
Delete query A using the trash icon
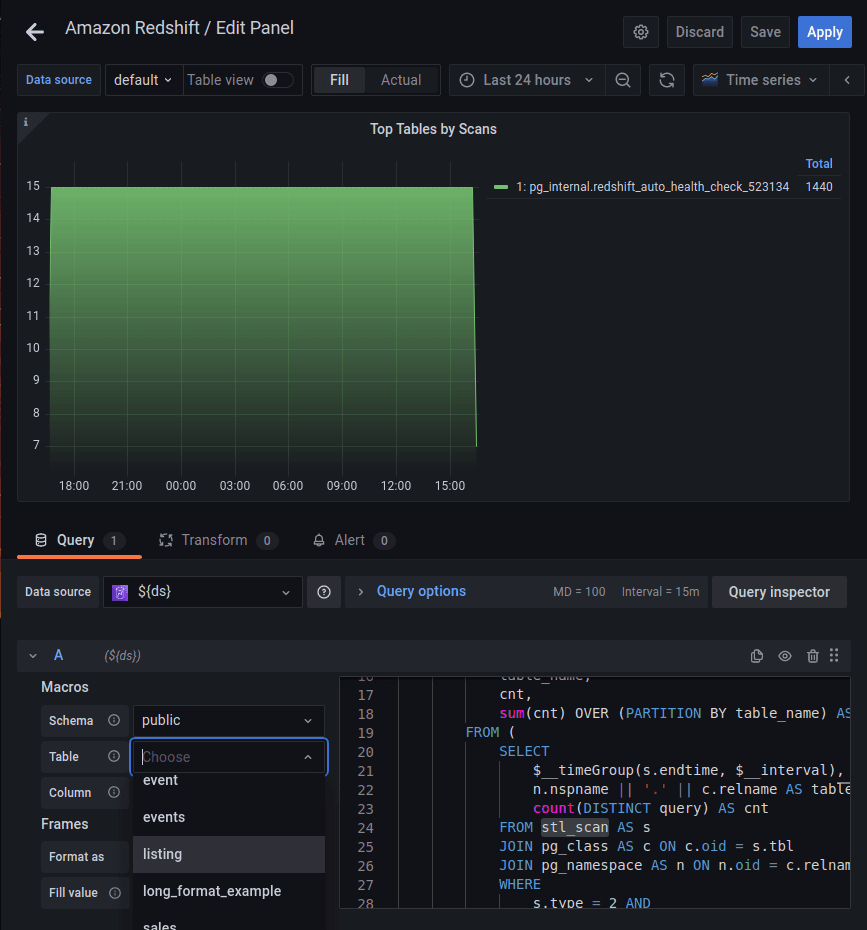coord(812,656)
